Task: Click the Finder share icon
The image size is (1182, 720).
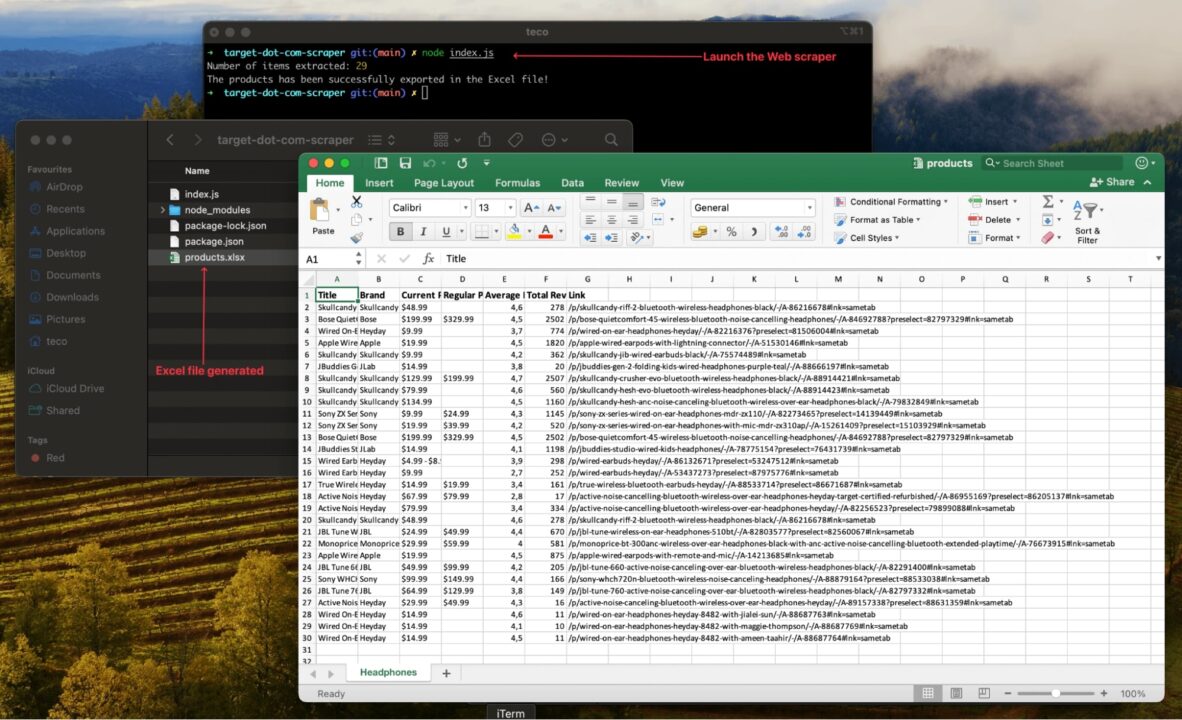Action: point(485,139)
